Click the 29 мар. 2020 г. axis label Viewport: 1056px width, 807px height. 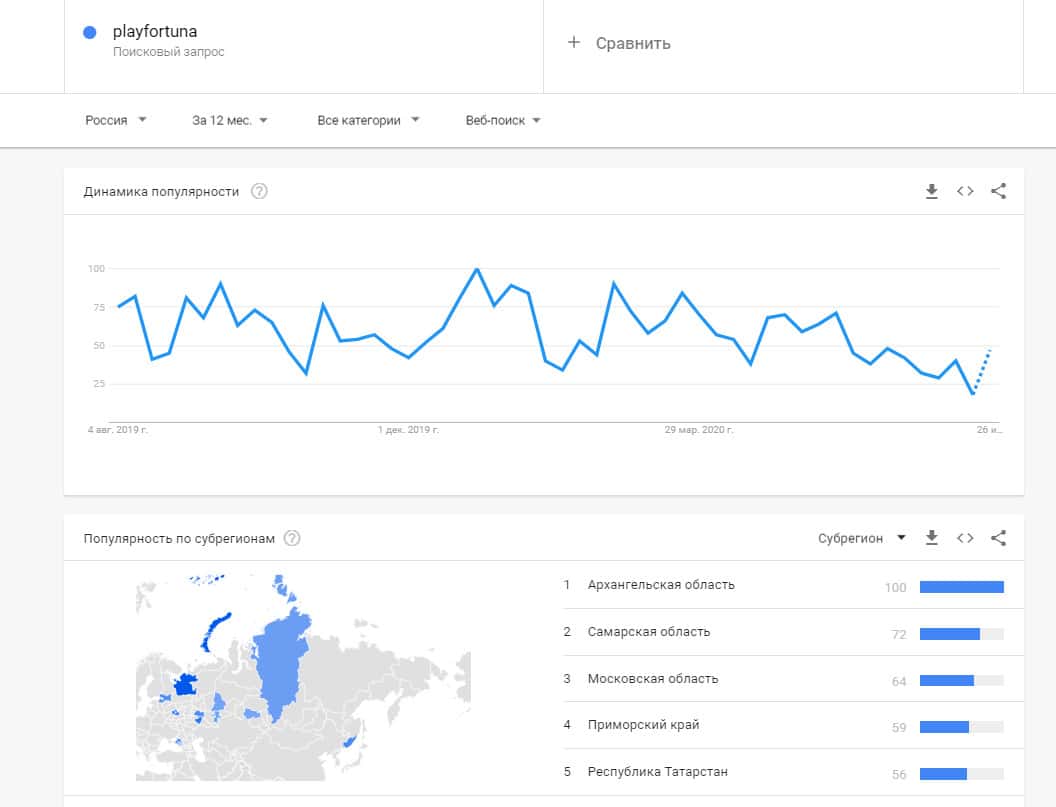pos(699,430)
